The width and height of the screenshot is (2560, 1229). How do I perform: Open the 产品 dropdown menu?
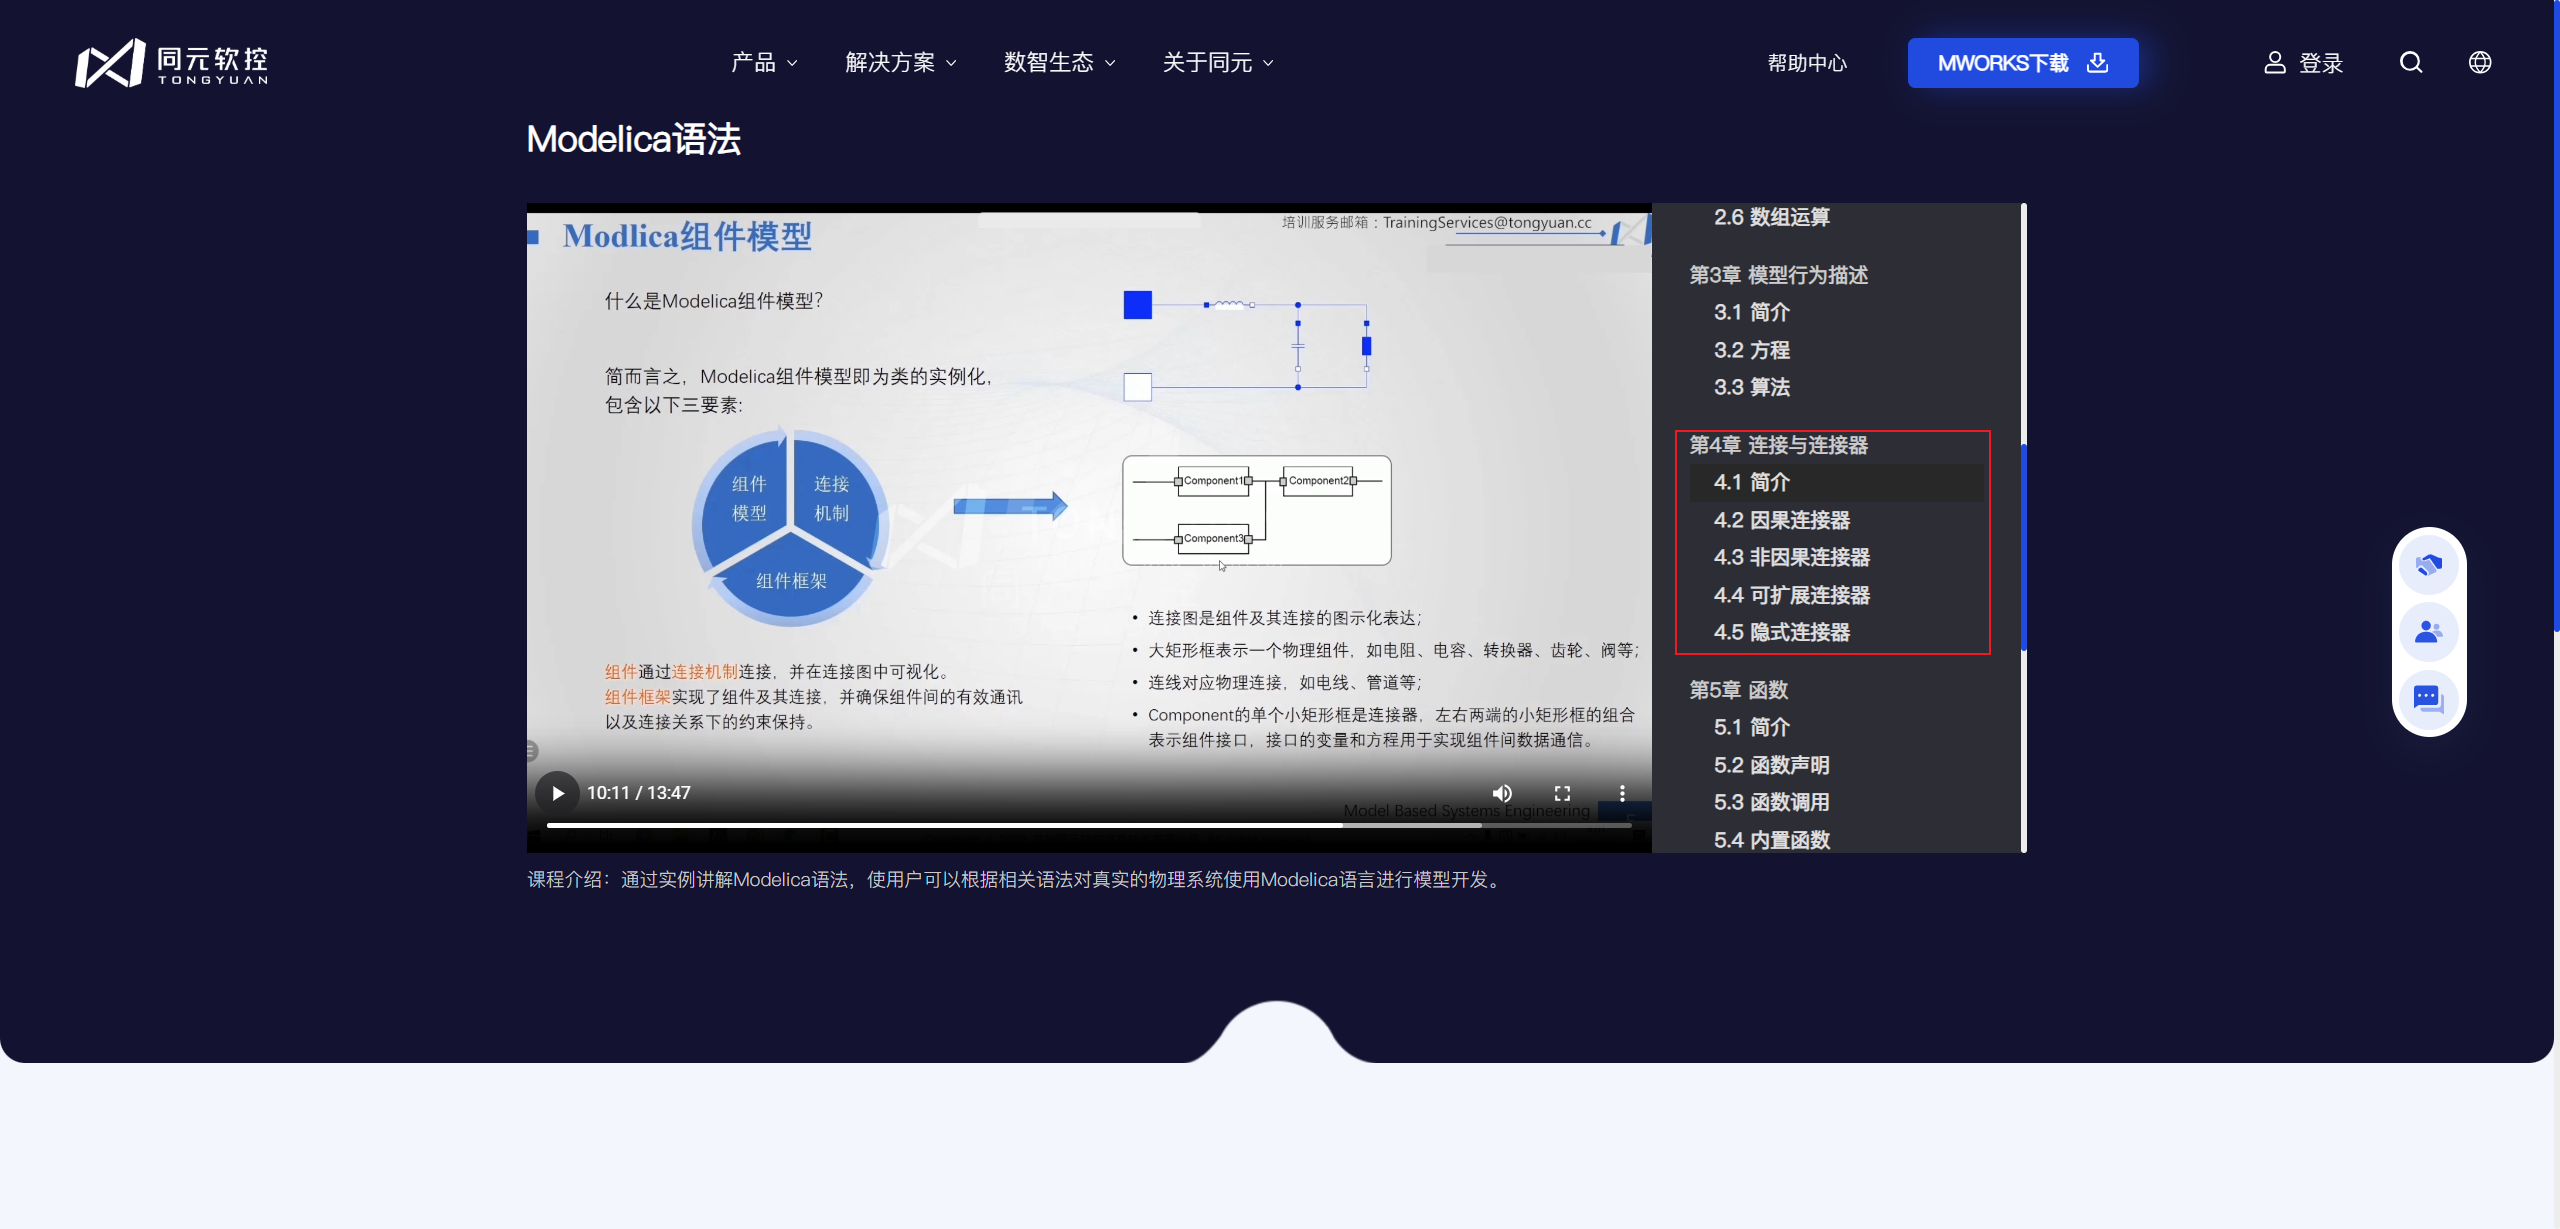tap(764, 62)
